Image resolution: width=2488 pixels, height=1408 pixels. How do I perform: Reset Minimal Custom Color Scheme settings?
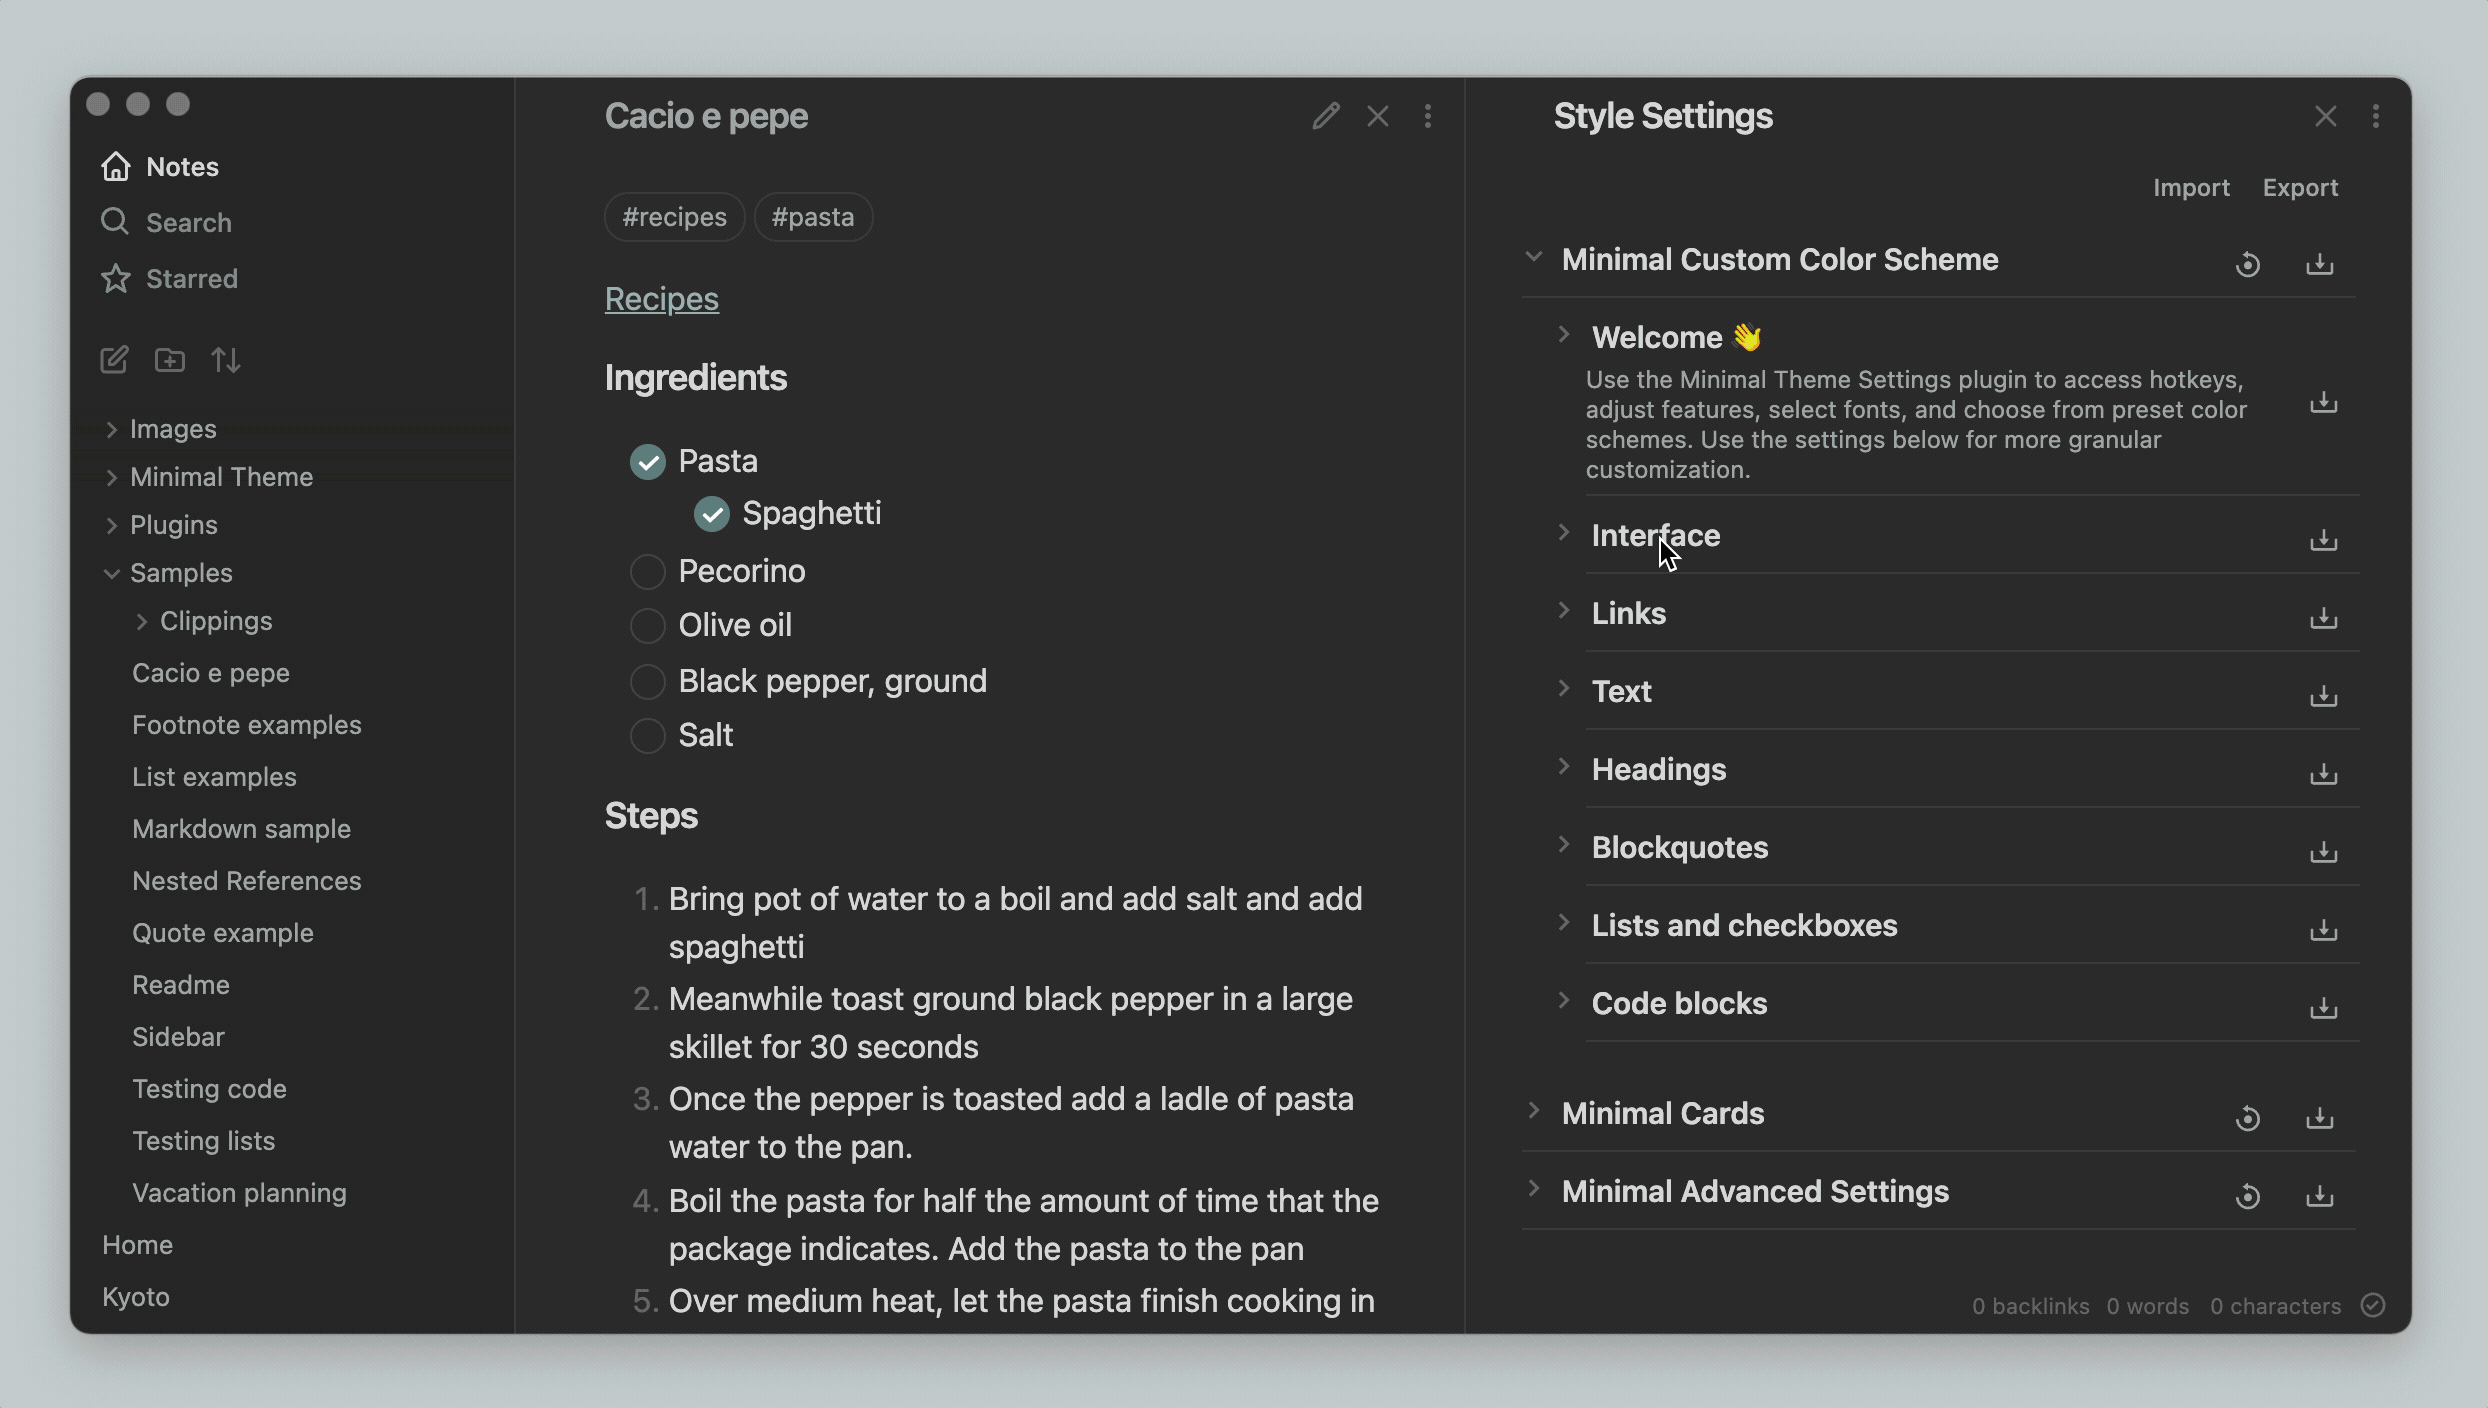(2247, 264)
